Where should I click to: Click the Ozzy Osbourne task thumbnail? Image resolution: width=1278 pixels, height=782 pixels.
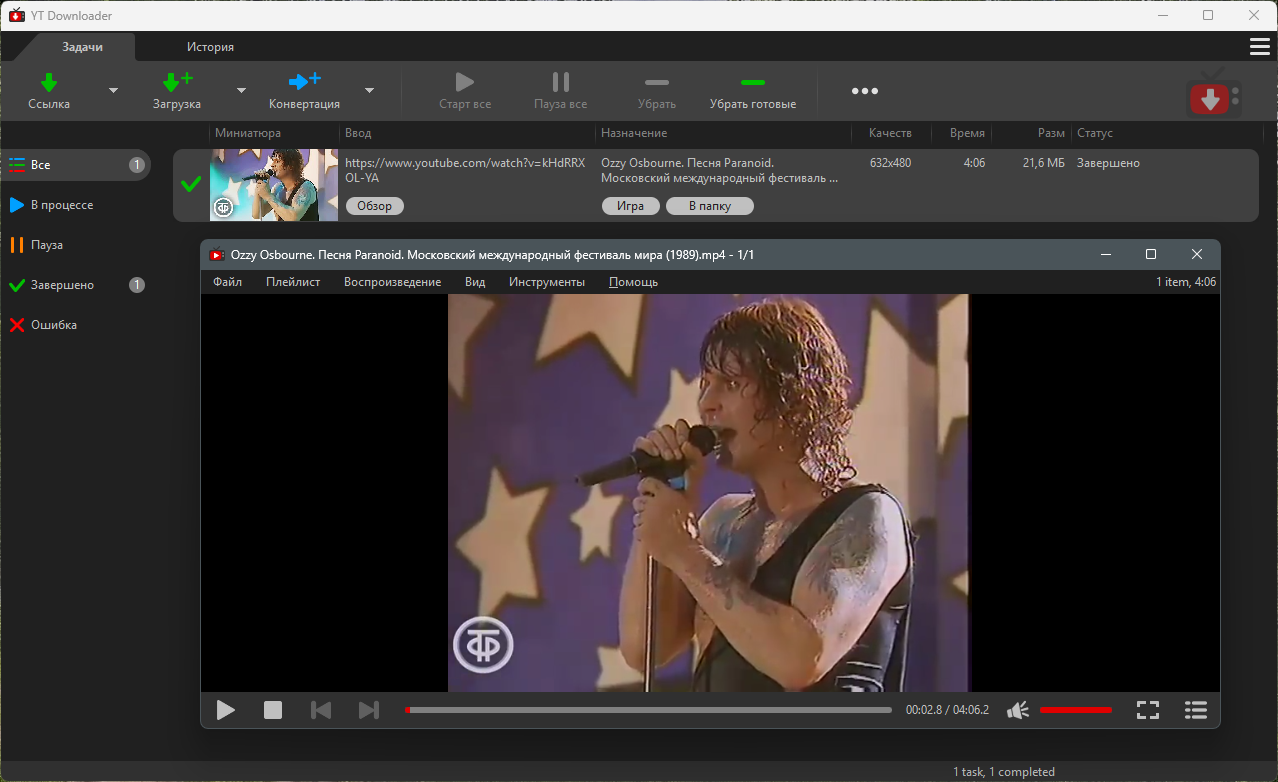pos(274,185)
